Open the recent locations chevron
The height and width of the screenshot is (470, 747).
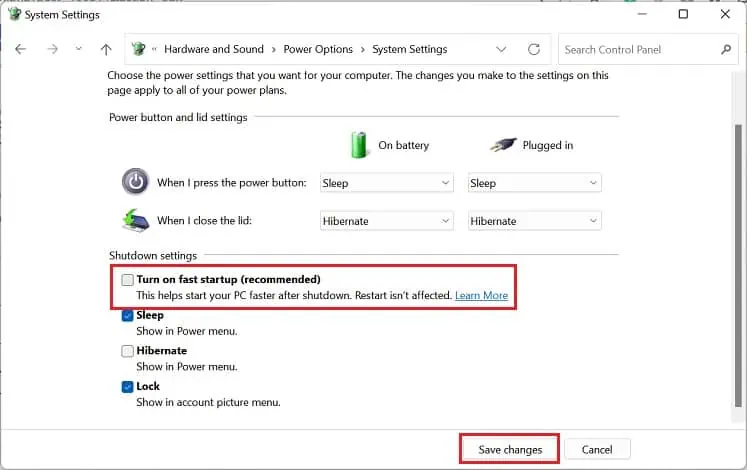(x=78, y=49)
